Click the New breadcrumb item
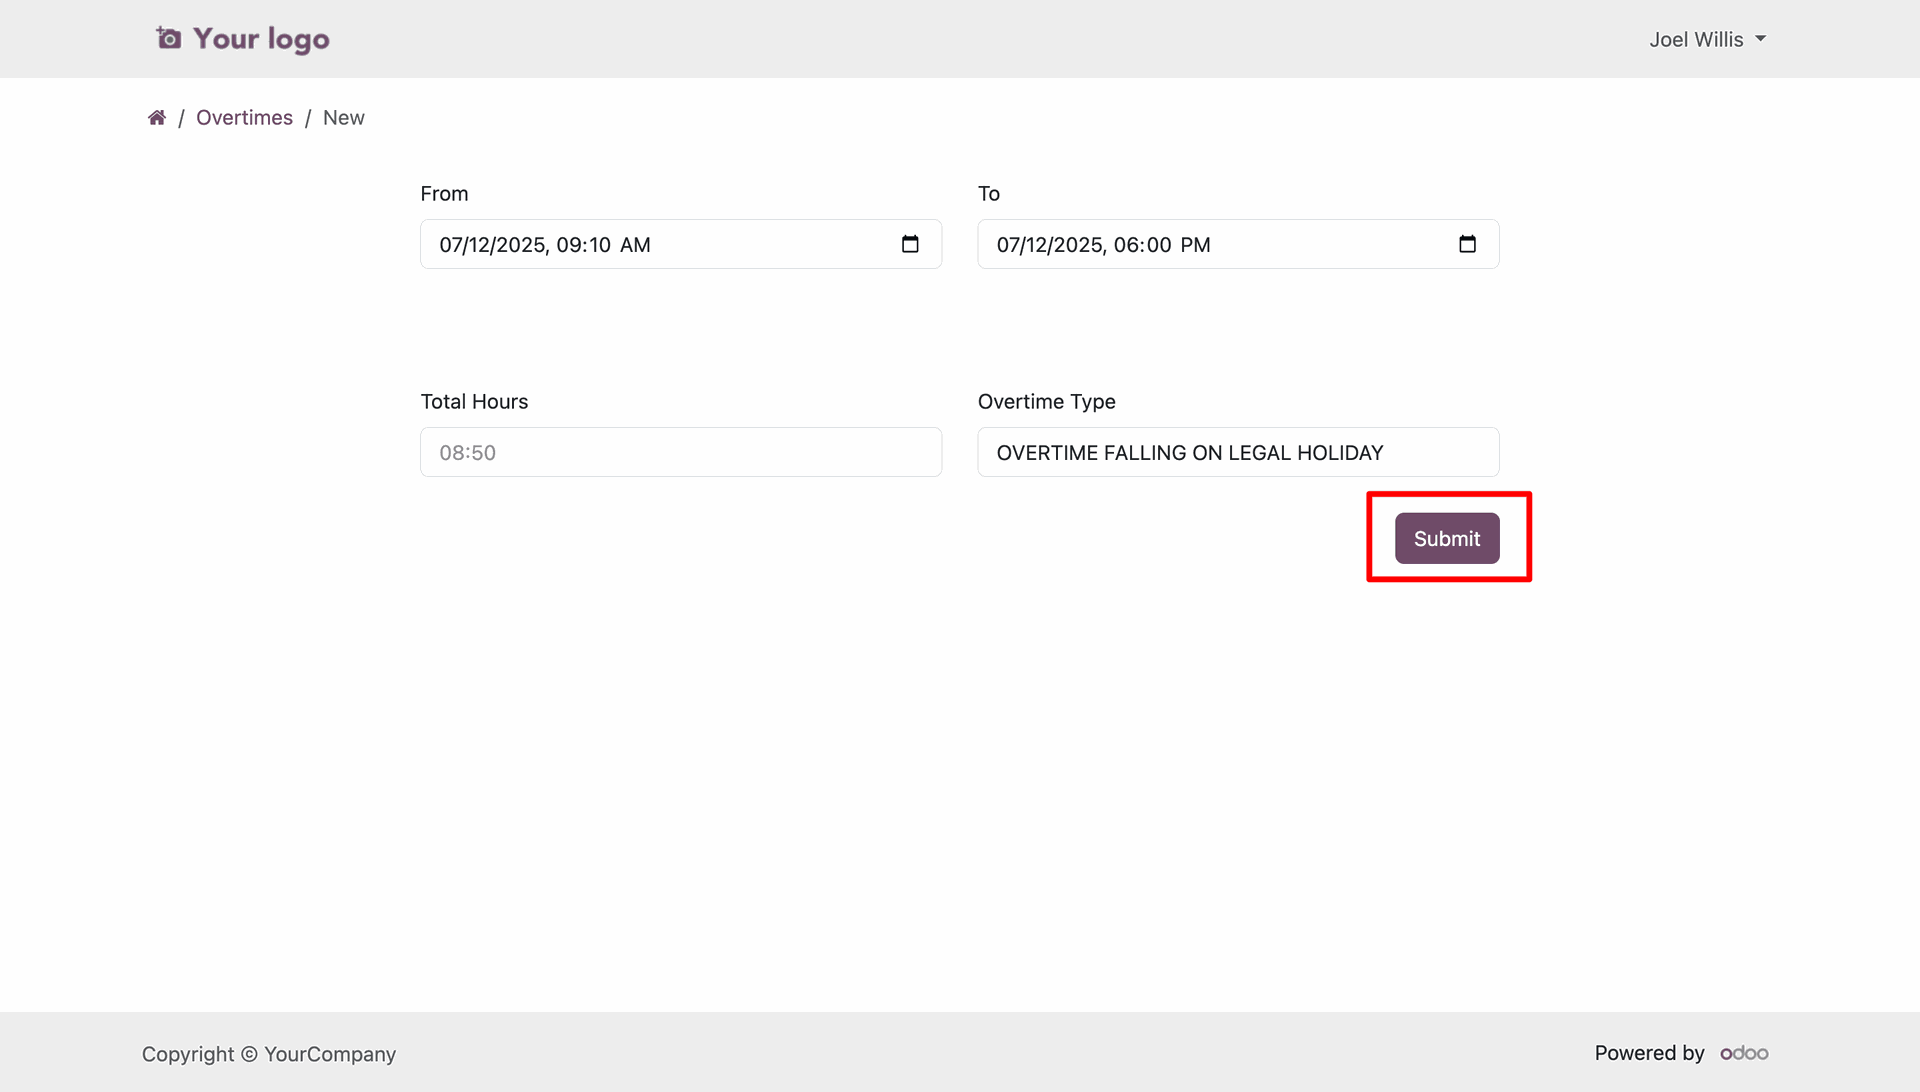 point(343,118)
